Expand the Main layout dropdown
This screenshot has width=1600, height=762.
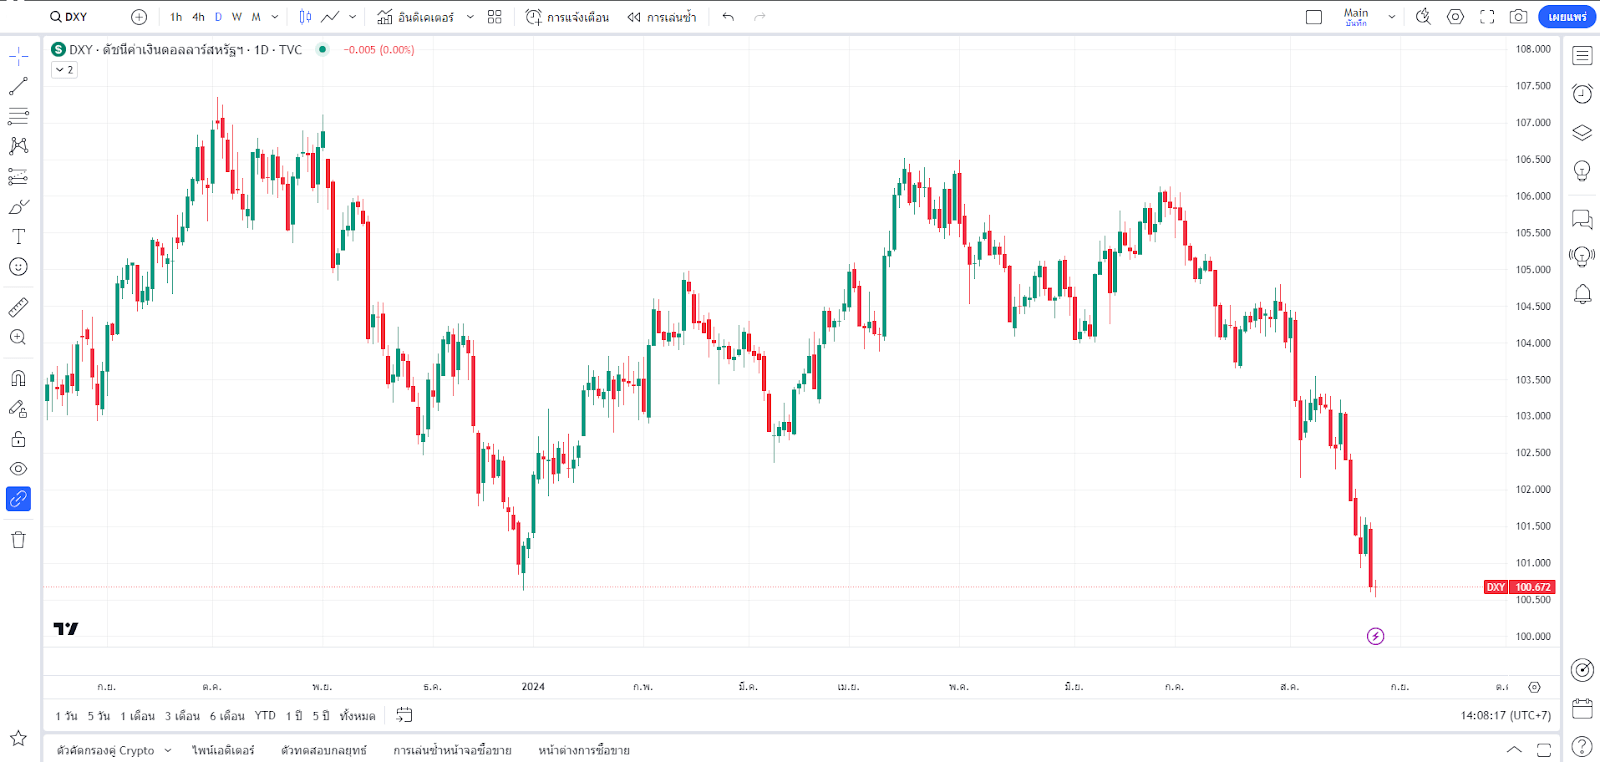(1391, 17)
